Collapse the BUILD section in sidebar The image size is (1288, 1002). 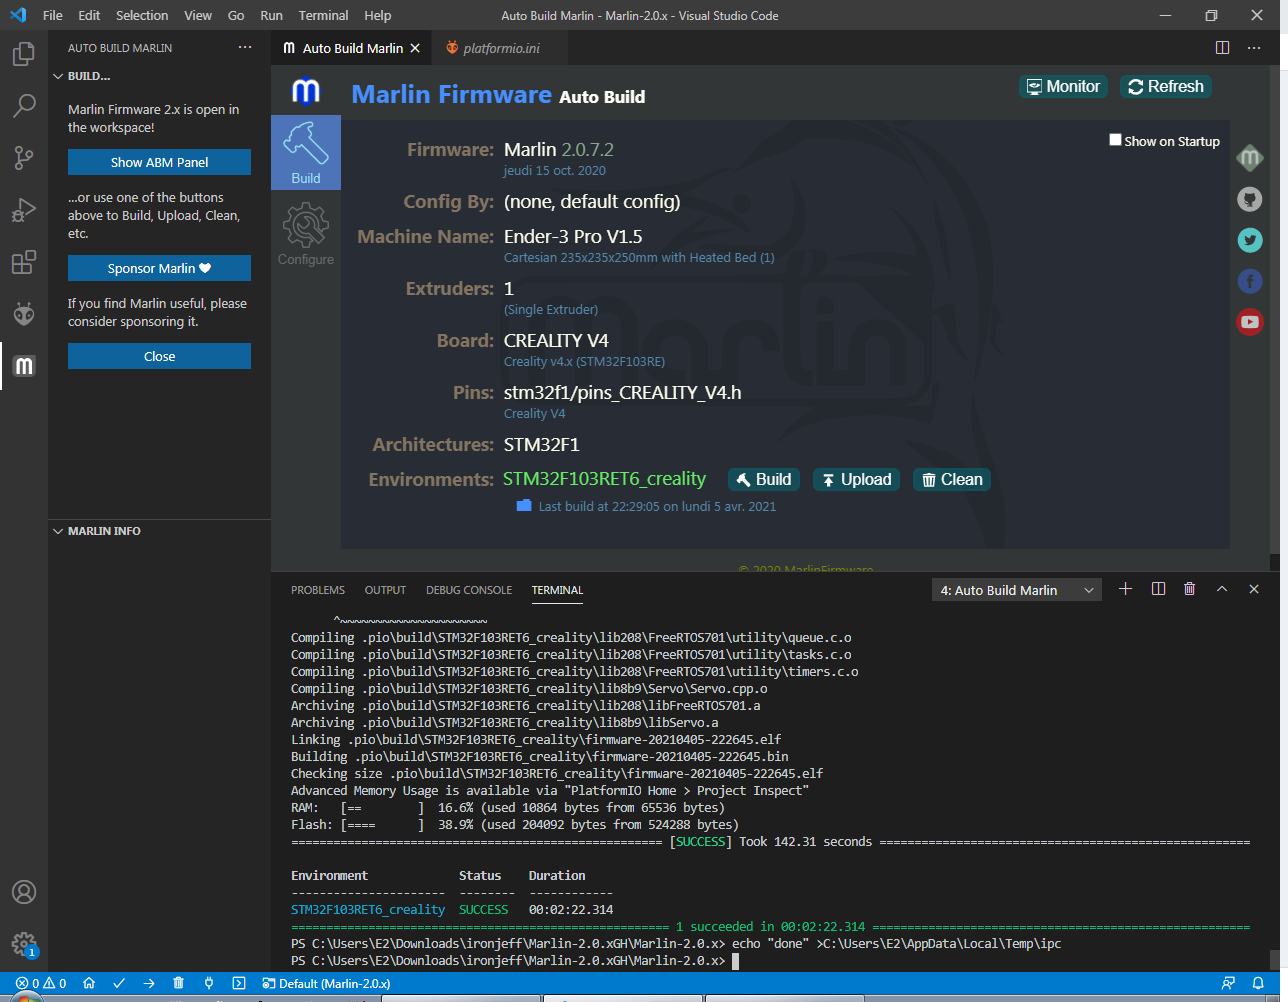58,76
